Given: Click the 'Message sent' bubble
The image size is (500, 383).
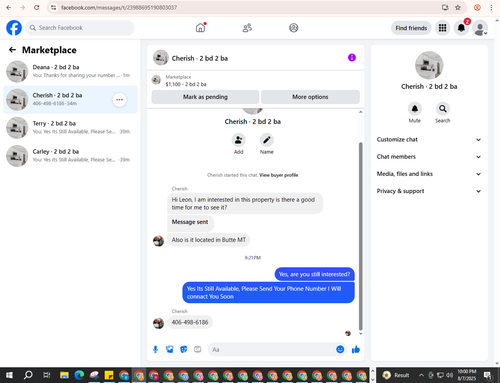Looking at the screenshot, I should click(190, 222).
